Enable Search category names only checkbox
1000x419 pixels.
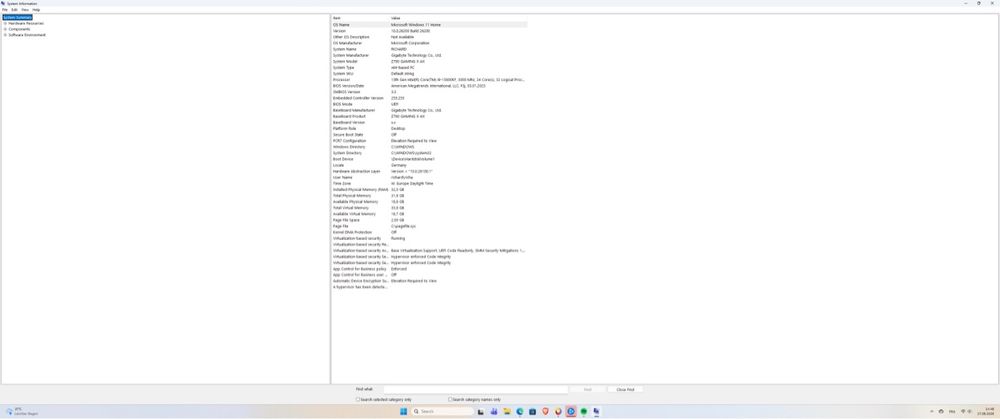[x=450, y=399]
